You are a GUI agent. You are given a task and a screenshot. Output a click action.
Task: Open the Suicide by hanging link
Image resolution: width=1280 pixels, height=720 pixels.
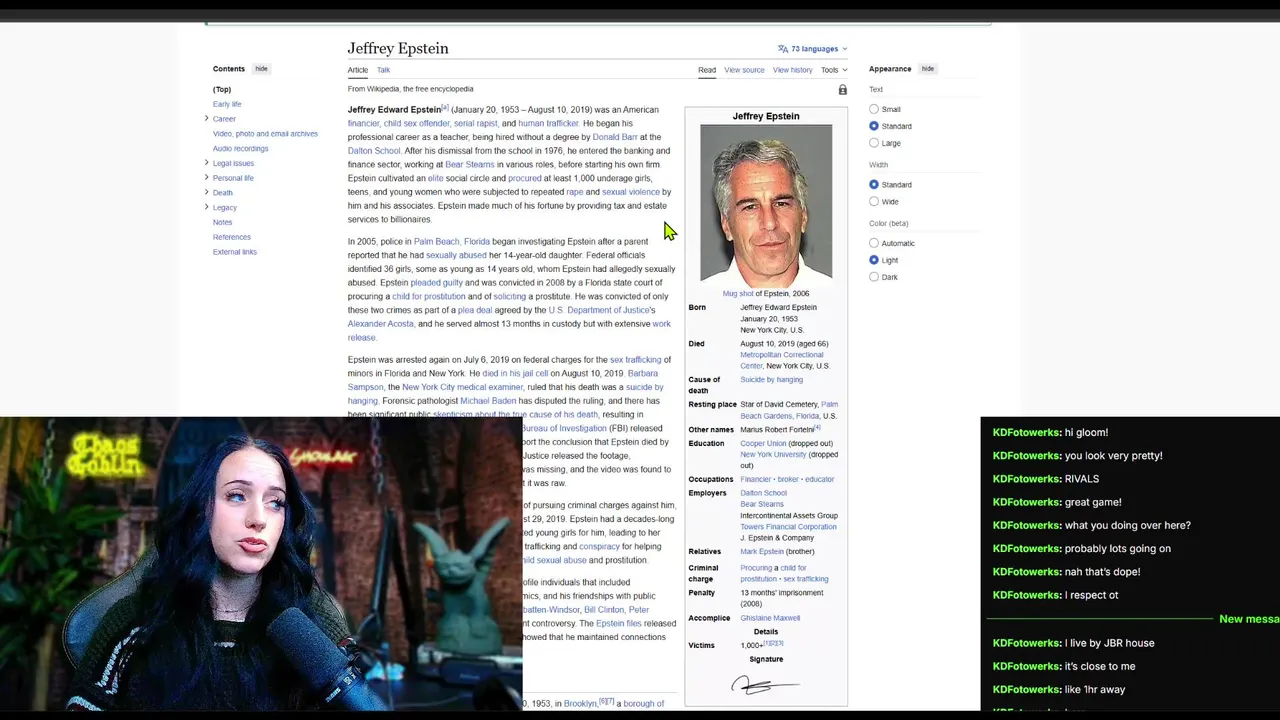tap(771, 380)
